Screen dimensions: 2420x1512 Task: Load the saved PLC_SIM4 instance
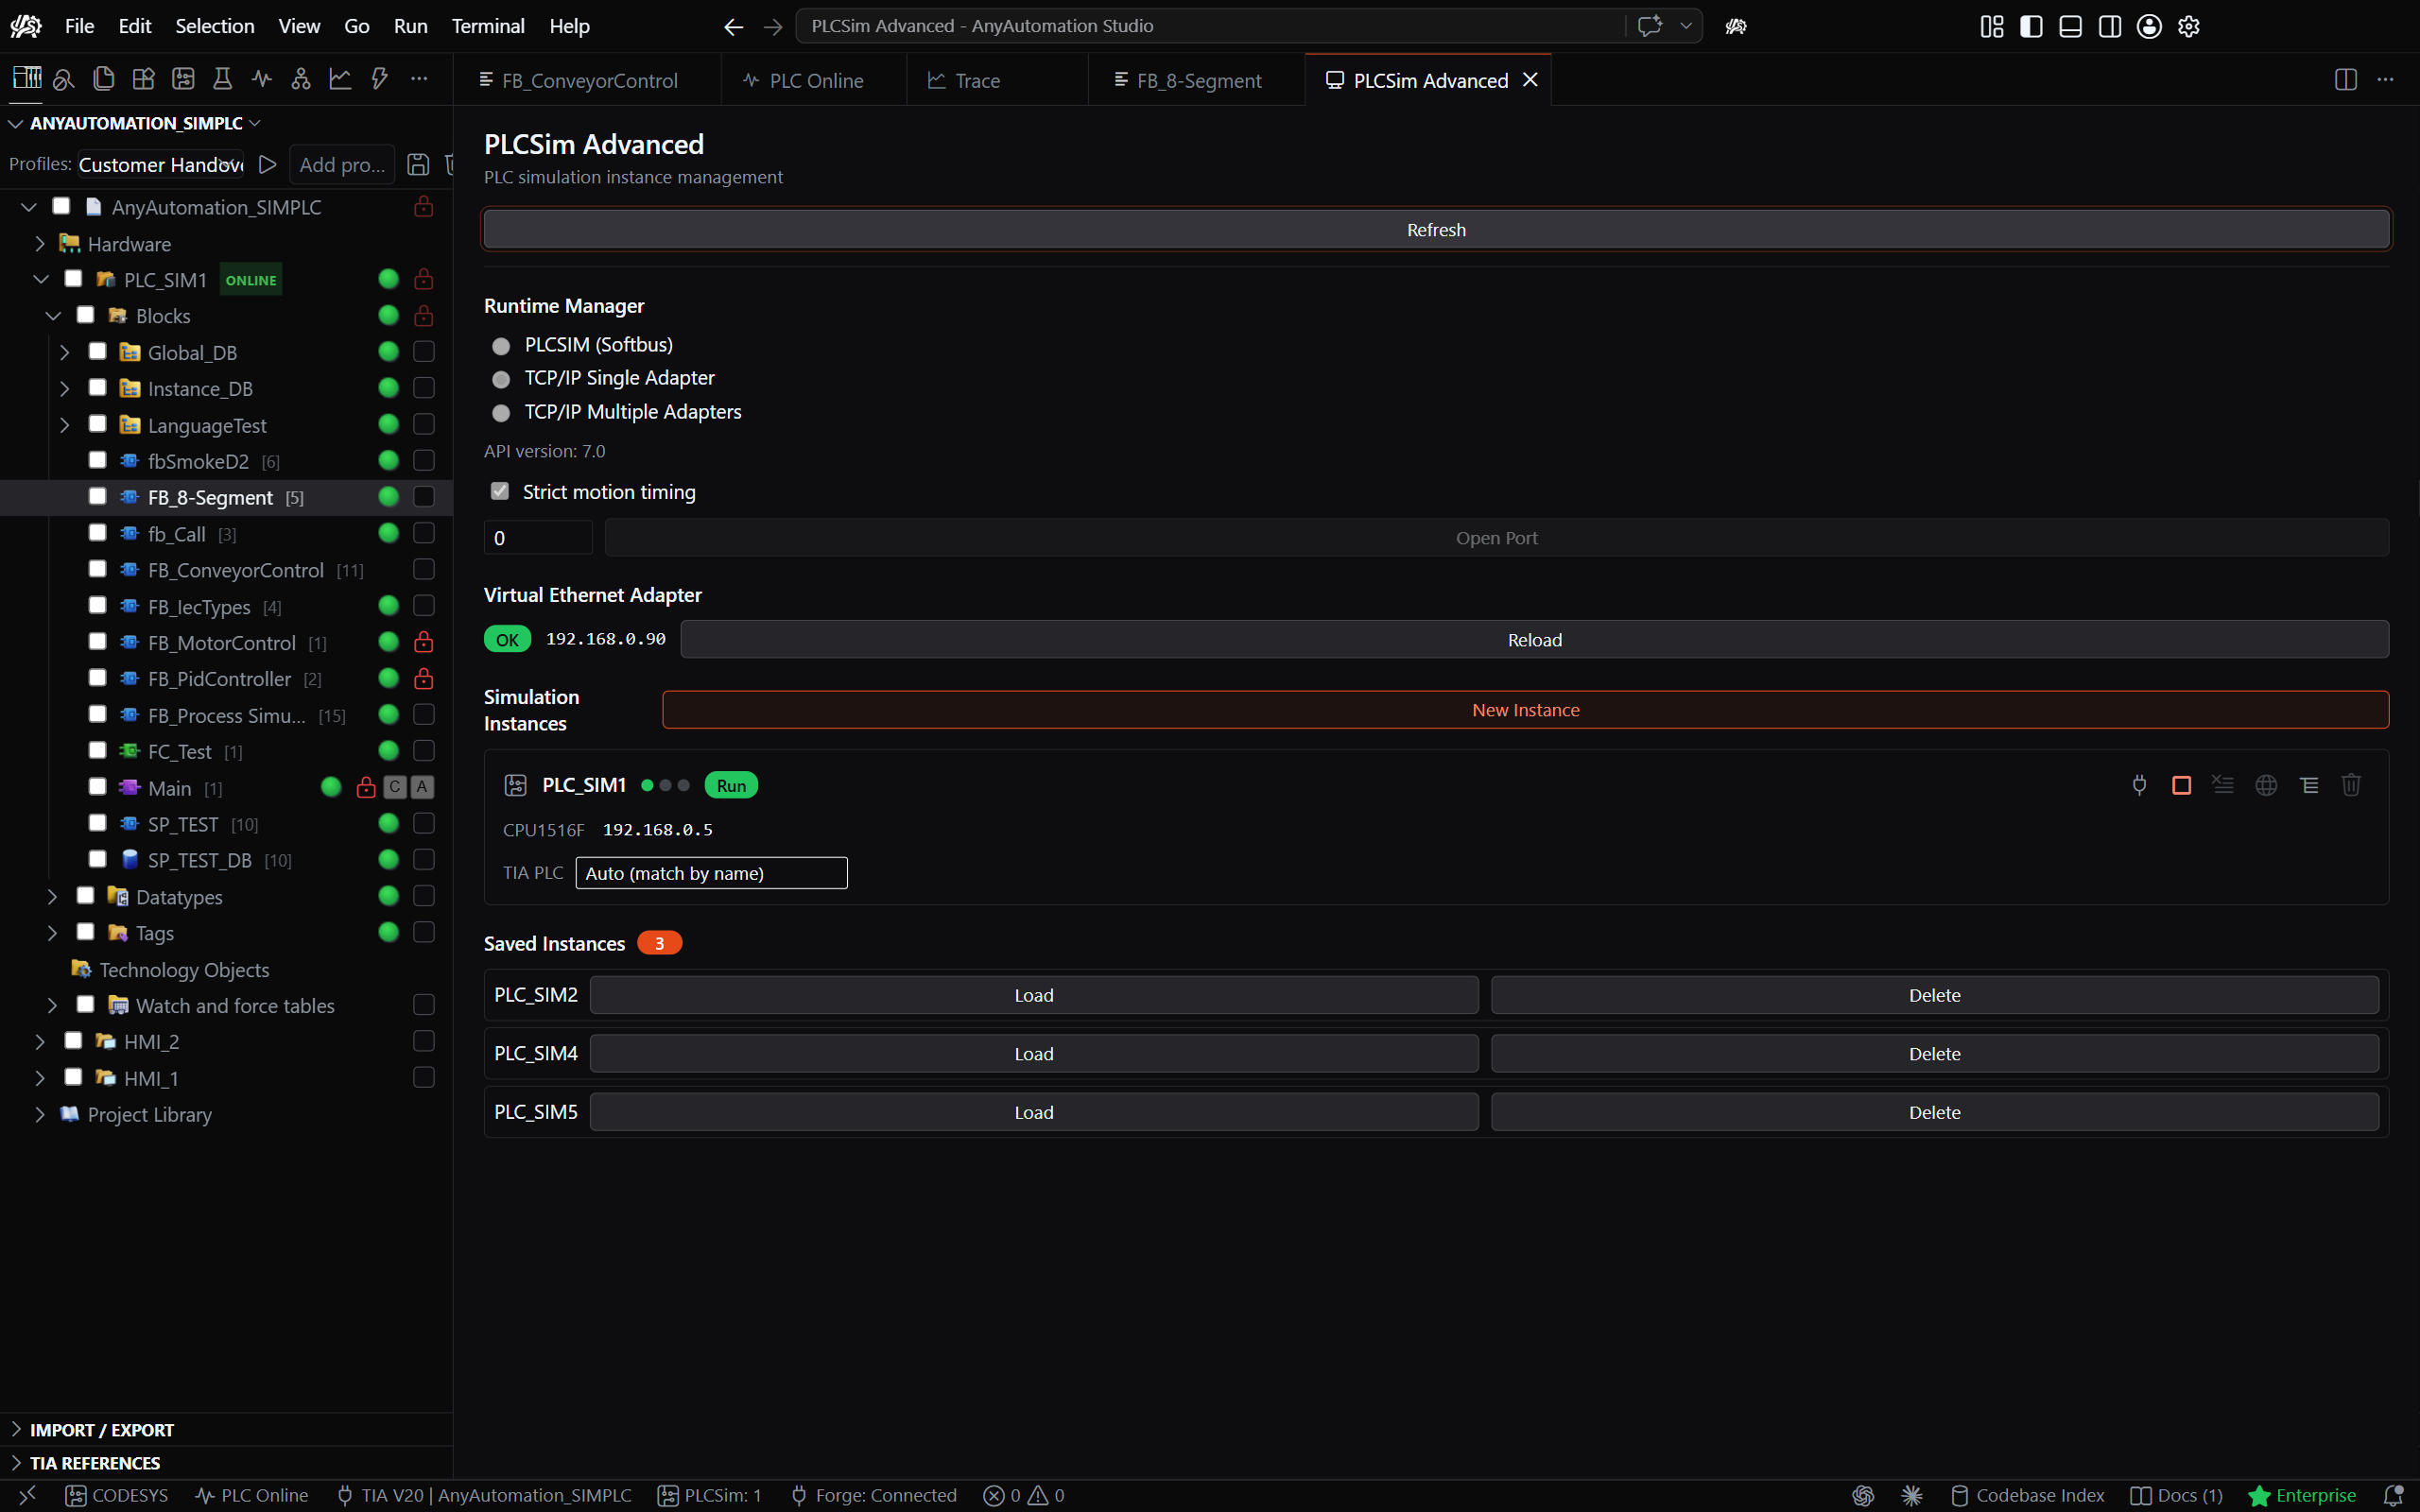[1034, 1053]
